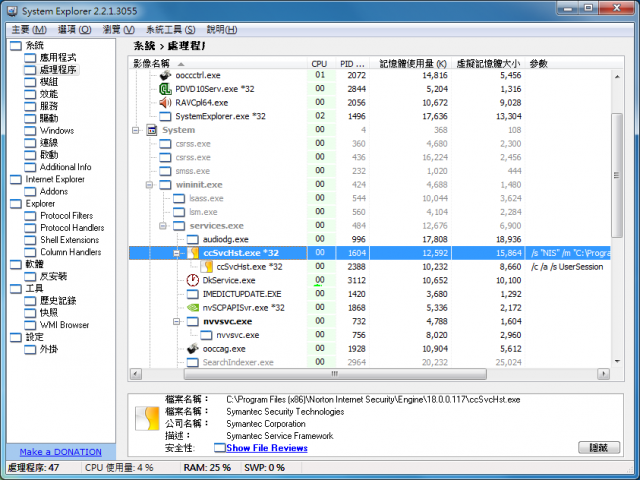
Task: Click the System Explorer title bar app icon
Action: tap(12, 11)
